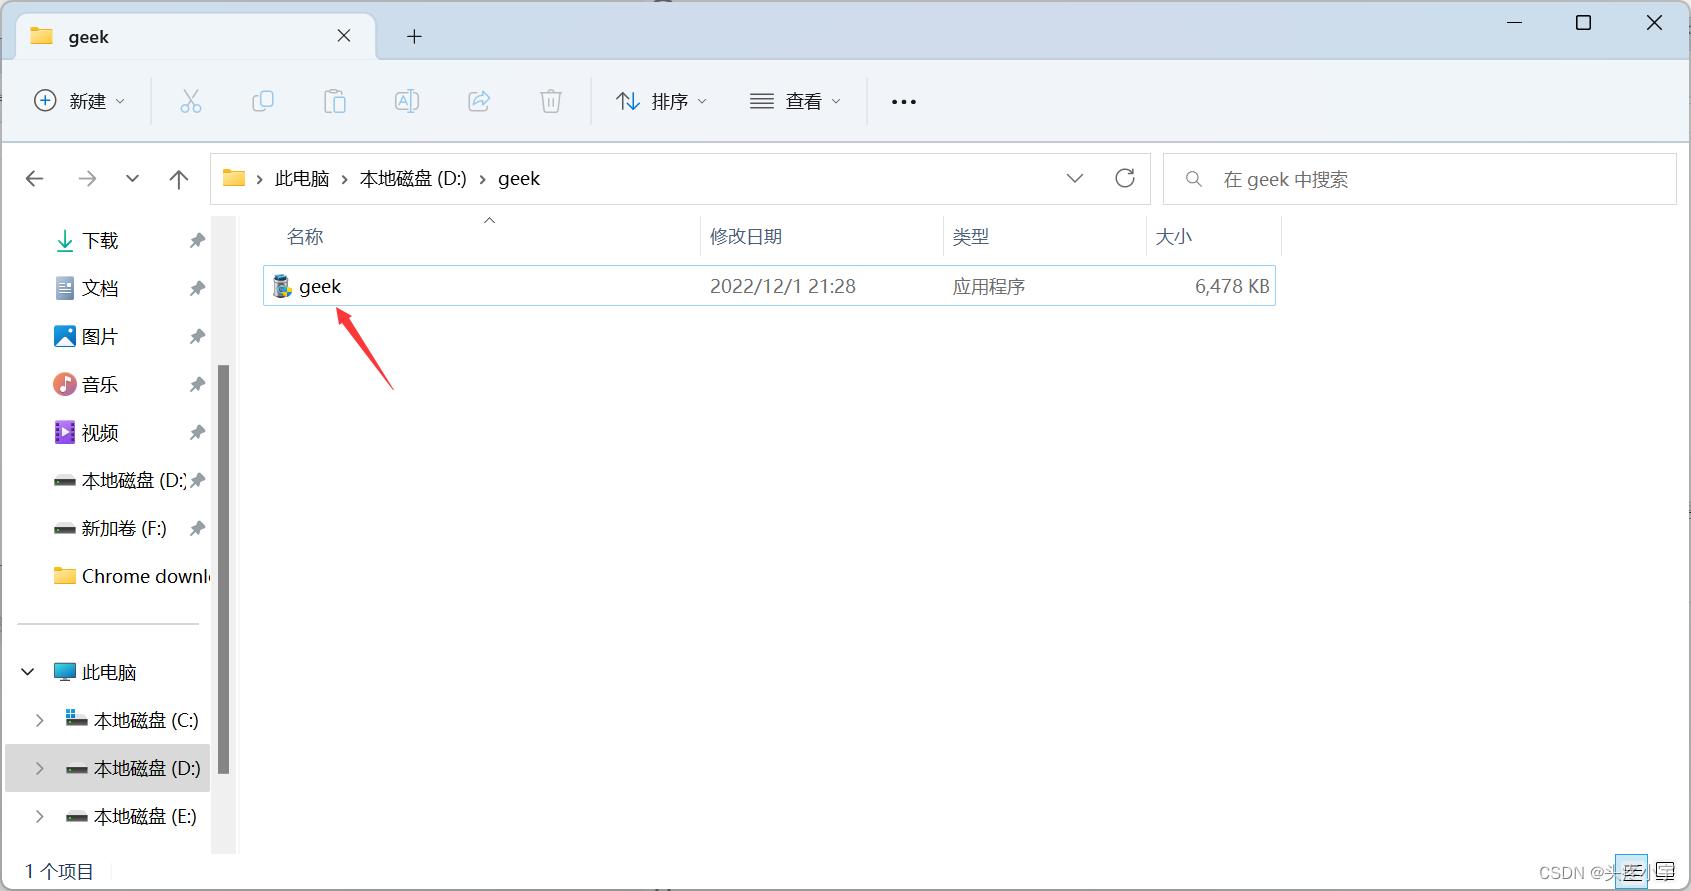This screenshot has height=891, width=1691.
Task: Refresh the current folder view
Action: 1125,178
